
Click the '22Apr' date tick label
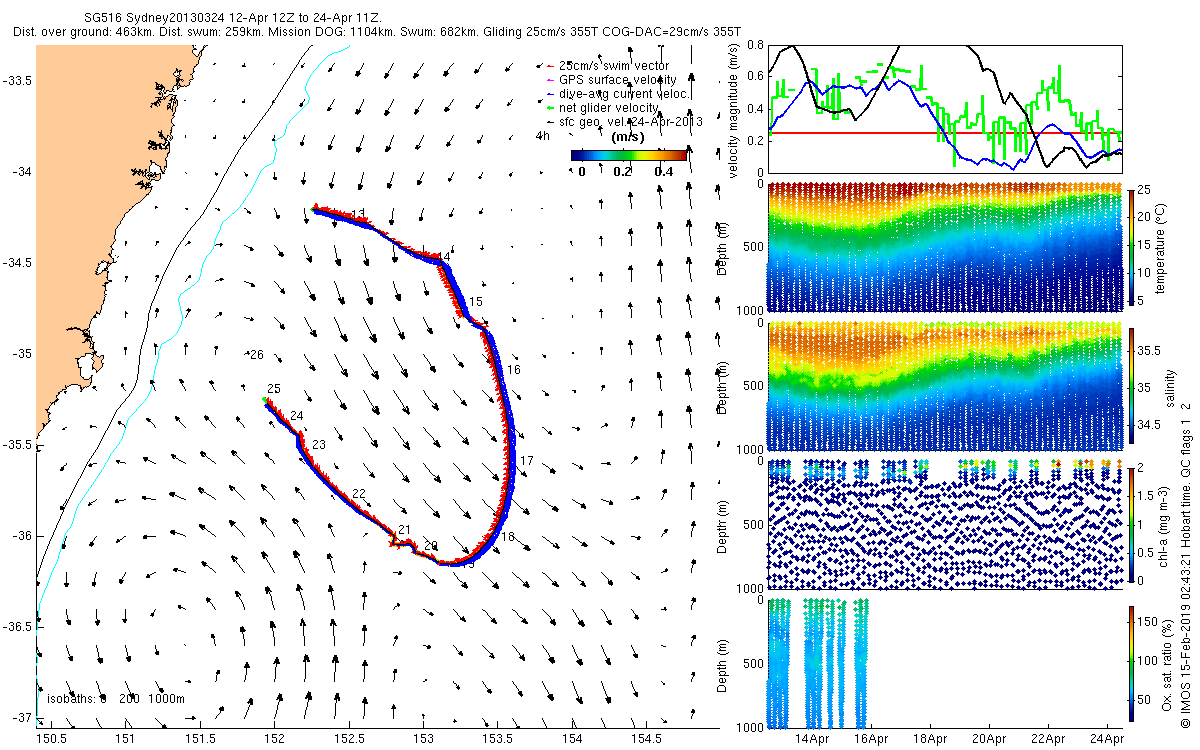tap(1048, 738)
